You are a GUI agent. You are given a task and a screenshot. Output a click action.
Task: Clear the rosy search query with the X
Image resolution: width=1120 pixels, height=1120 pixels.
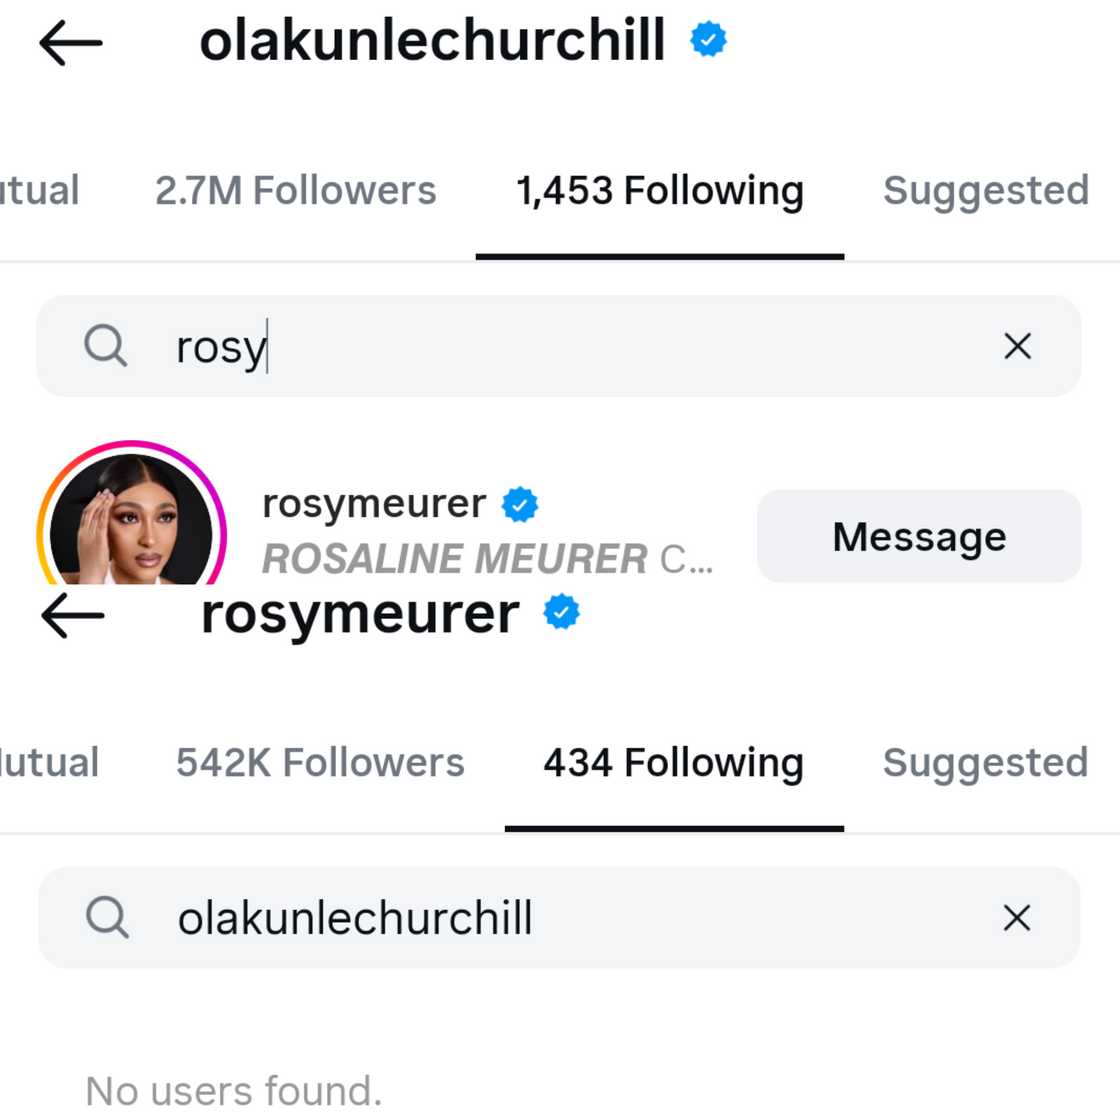pos(1016,346)
